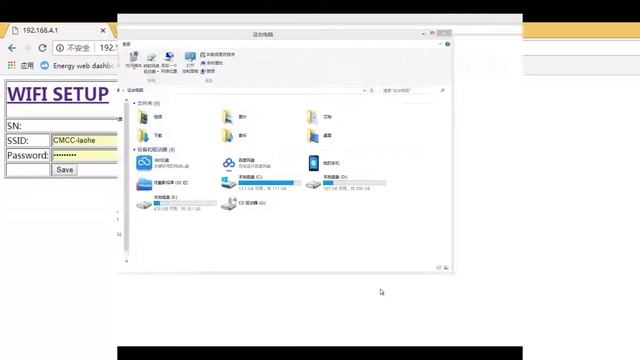Select the Local Disk (D:) drive icon
This screenshot has height=360, width=640.
[313, 184]
